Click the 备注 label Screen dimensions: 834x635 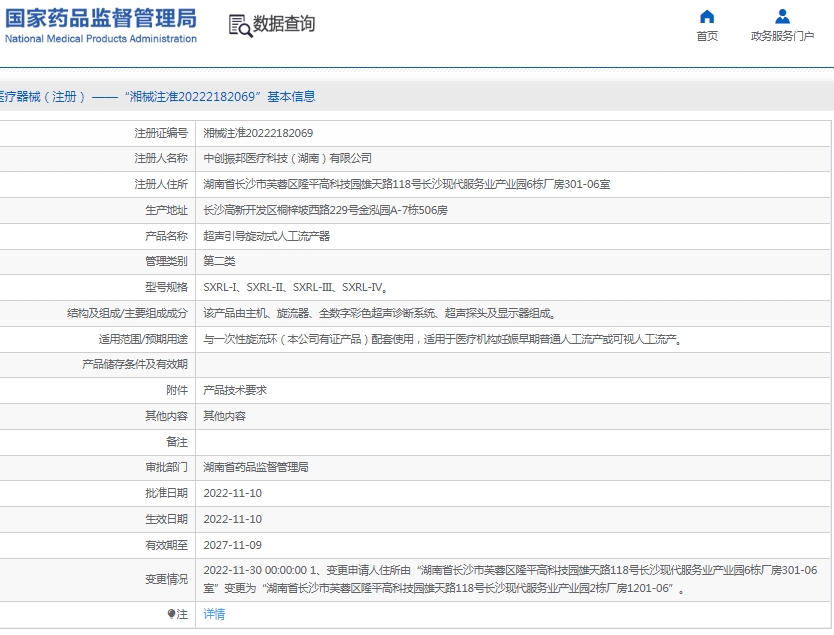pos(177,442)
